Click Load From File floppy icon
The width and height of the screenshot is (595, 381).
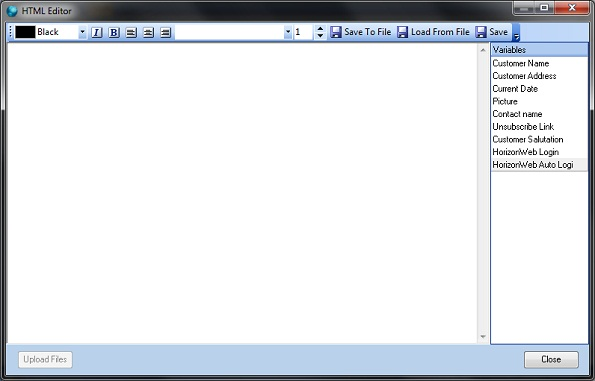402,32
